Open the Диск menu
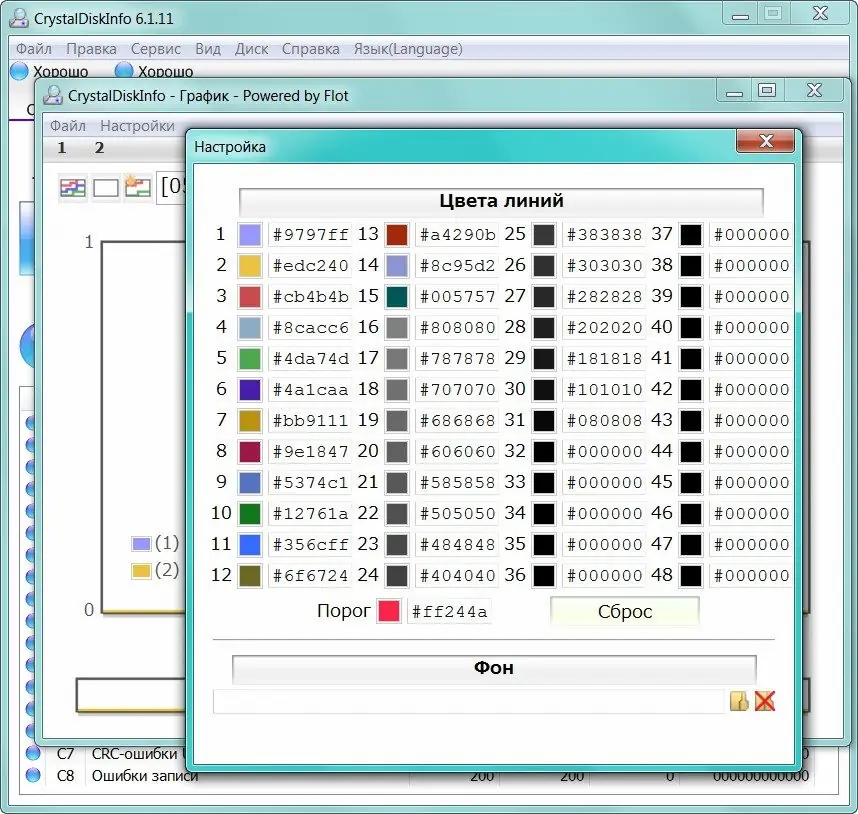This screenshot has height=814, width=858. click(251, 49)
